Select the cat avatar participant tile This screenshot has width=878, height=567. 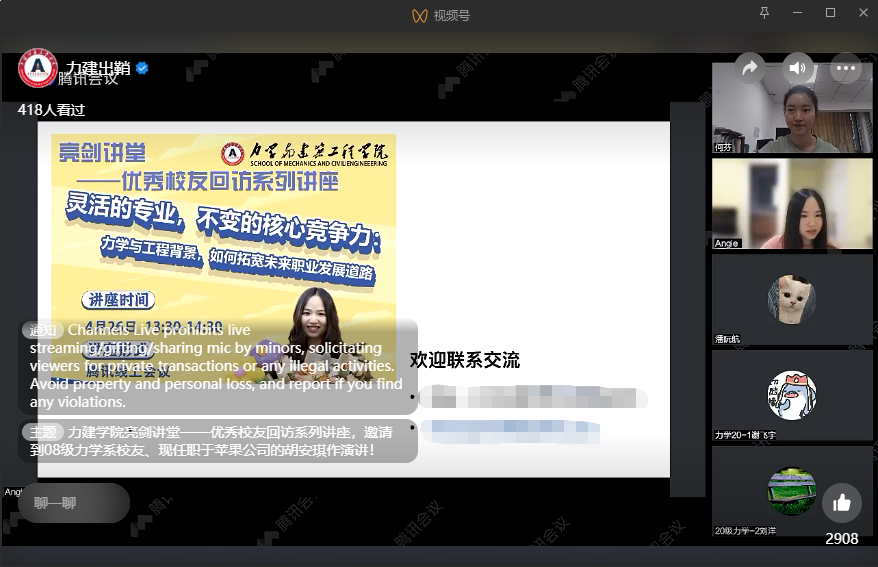pos(778,299)
